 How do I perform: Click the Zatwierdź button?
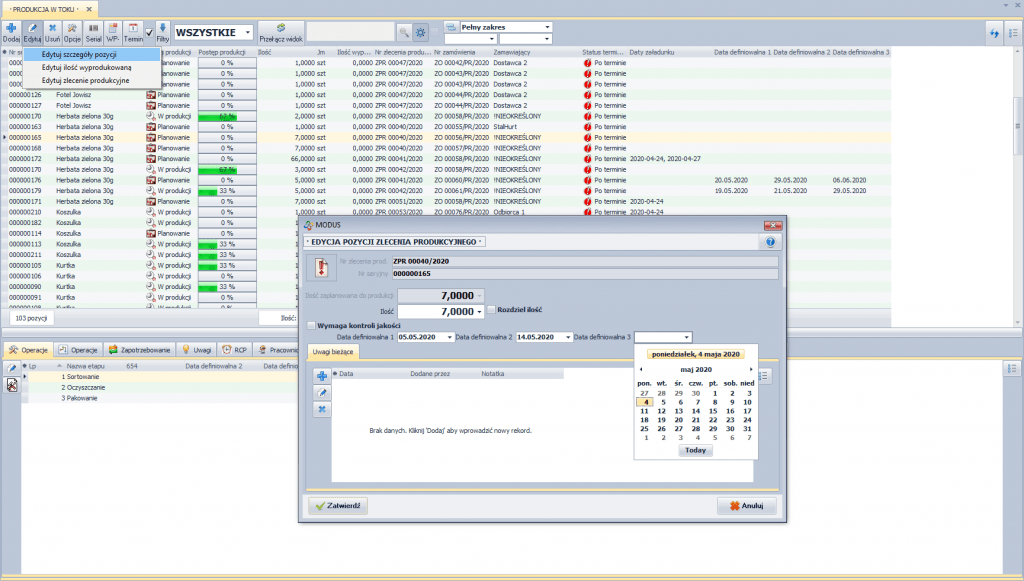[338, 505]
